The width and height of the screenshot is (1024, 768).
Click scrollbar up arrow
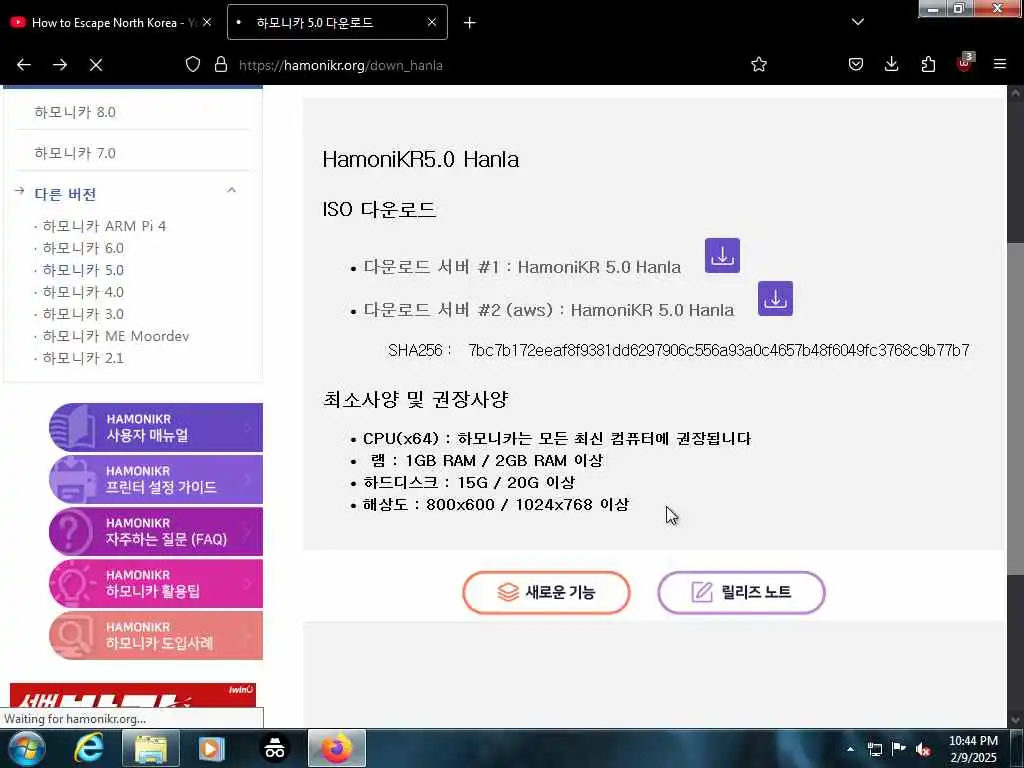(x=1015, y=93)
